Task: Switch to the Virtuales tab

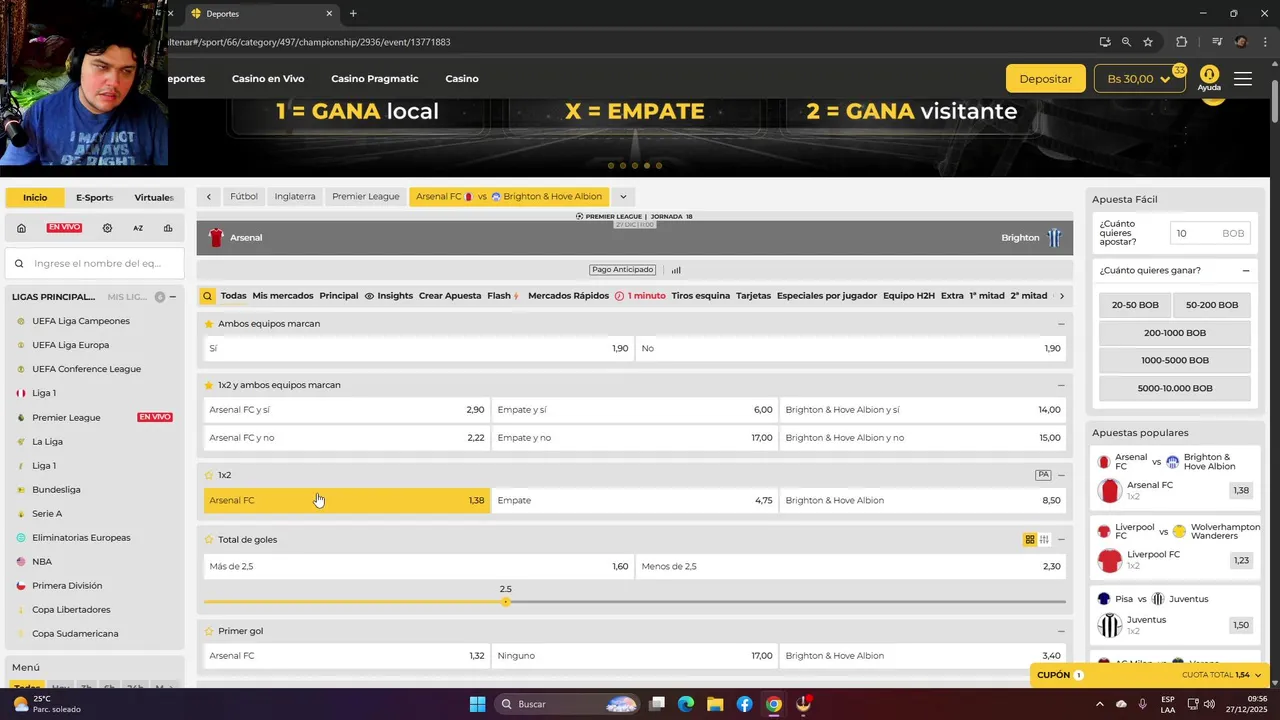Action: coord(154,198)
